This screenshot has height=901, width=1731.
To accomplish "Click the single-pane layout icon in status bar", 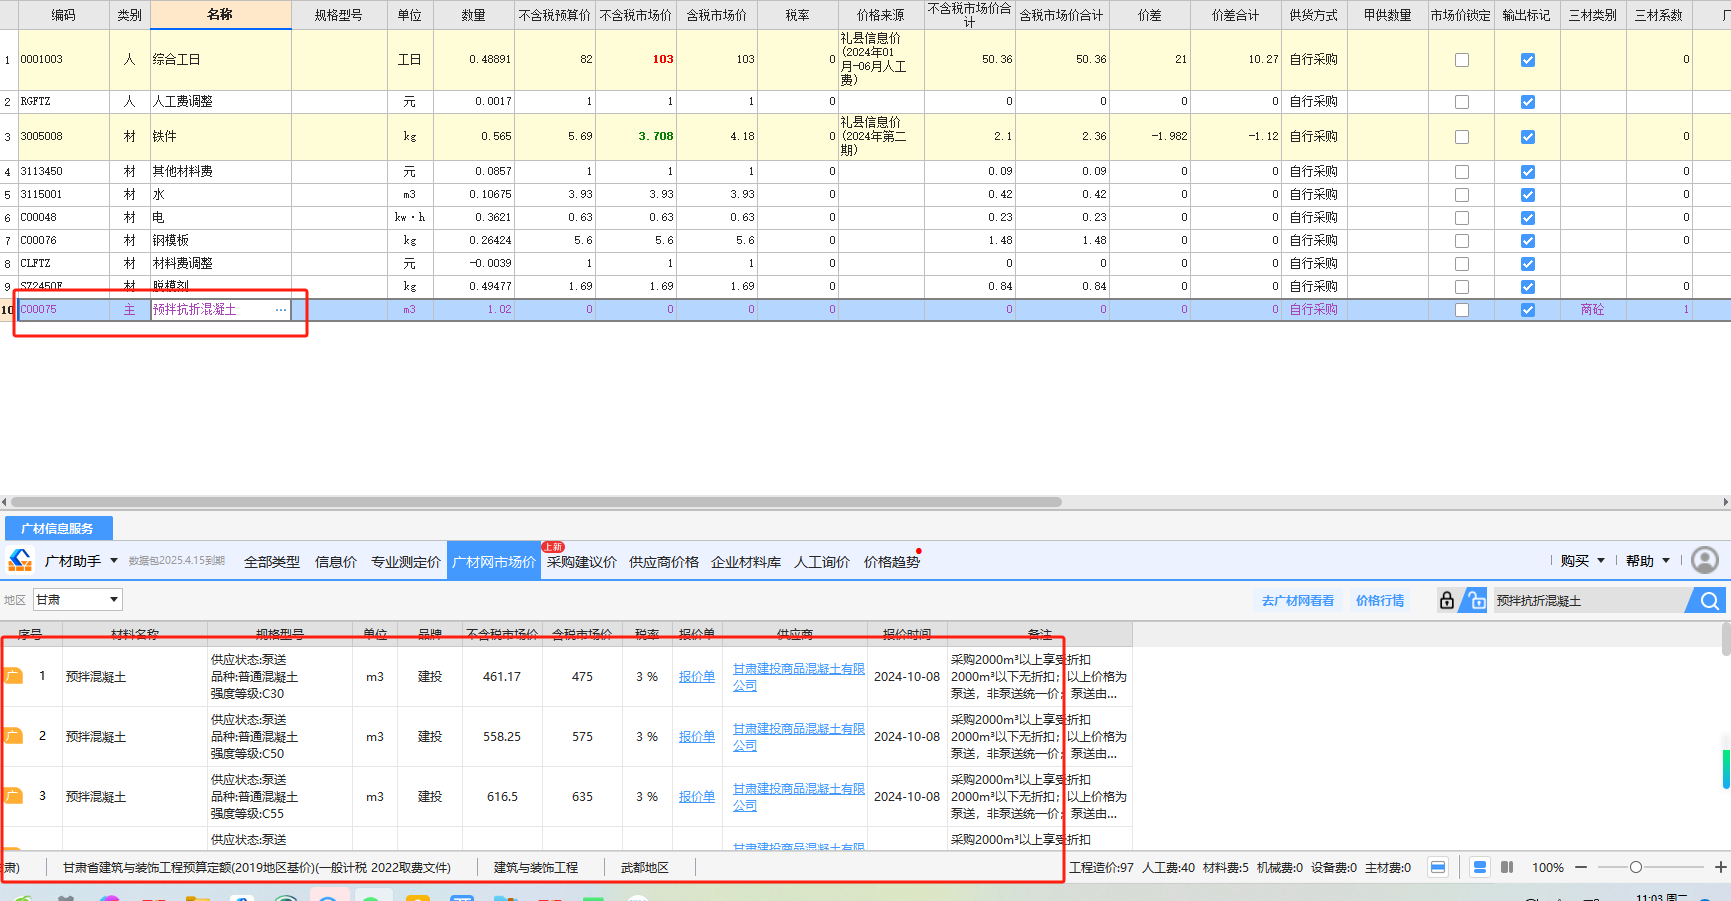I will click(1437, 867).
